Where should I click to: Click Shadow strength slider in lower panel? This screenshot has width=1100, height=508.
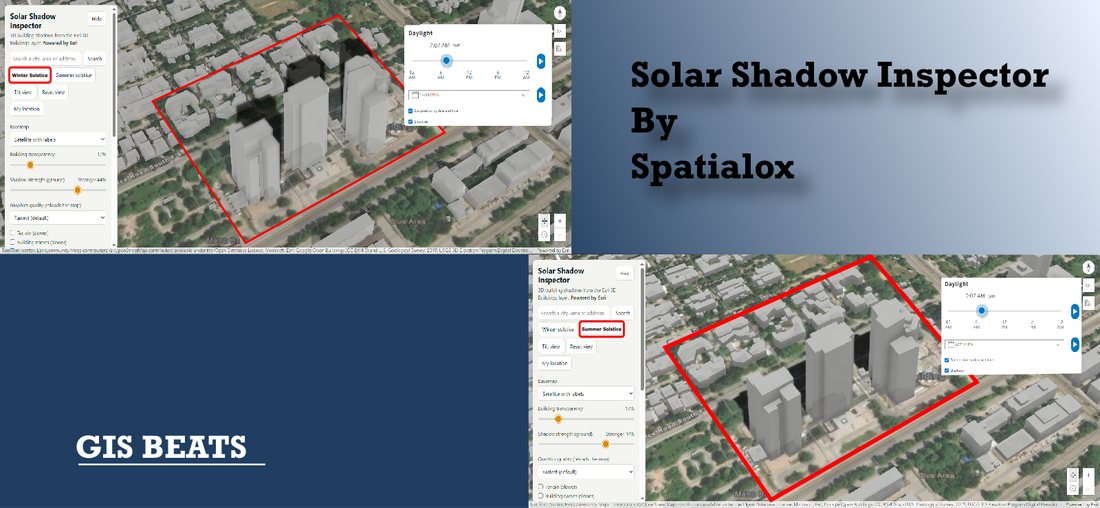click(x=586, y=443)
